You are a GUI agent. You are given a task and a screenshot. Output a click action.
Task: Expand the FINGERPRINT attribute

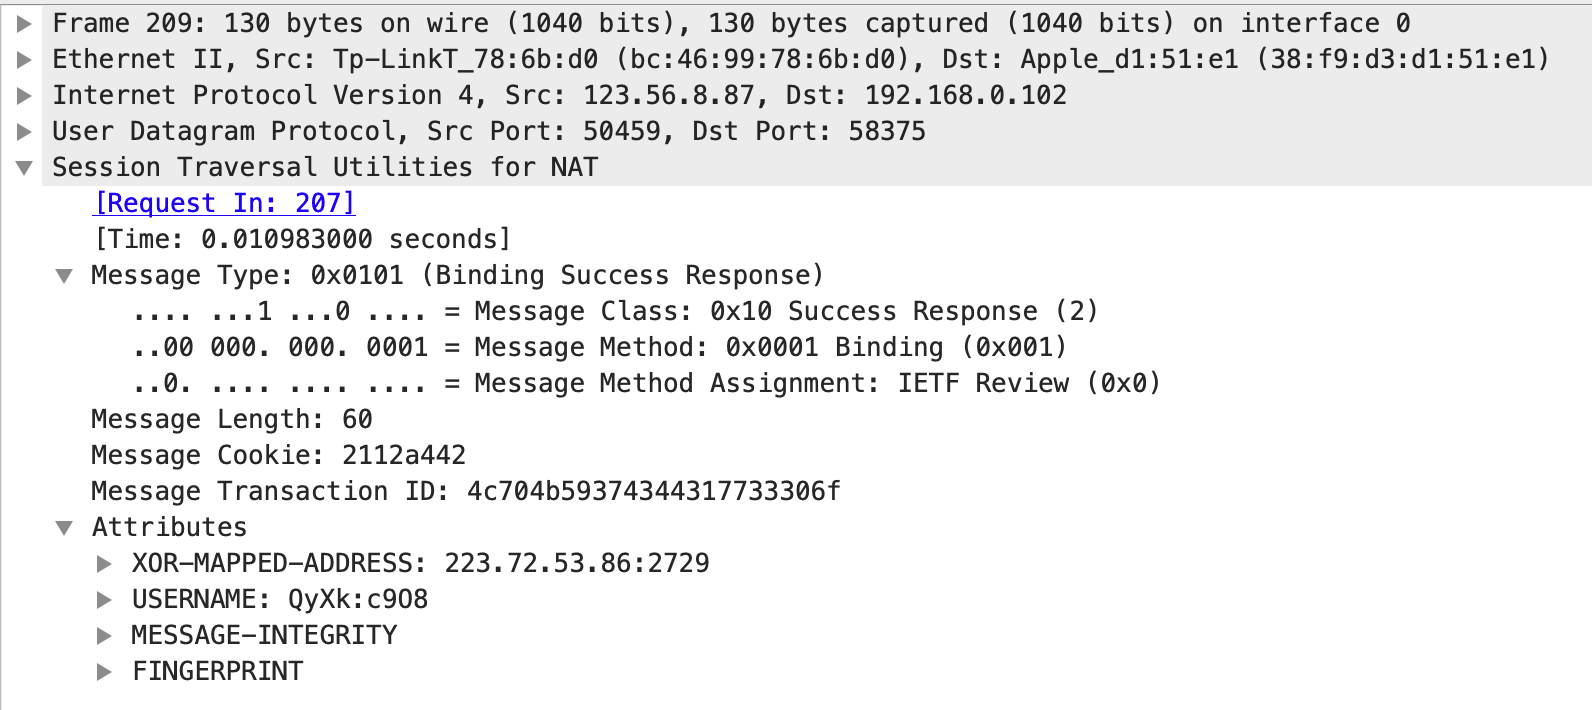point(105,670)
